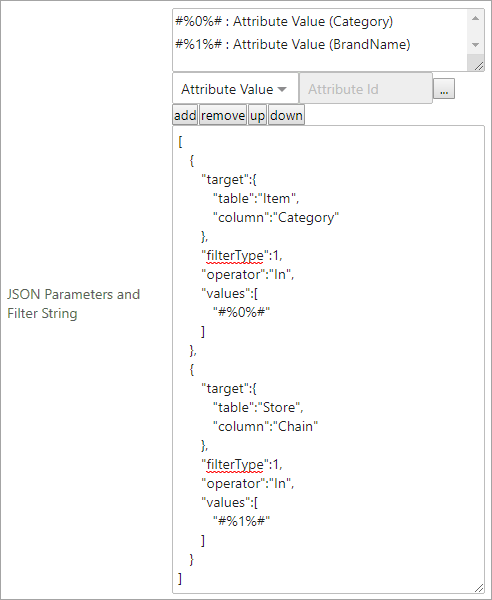Place cursor on "column":"Chain" line
This screenshot has height=600, width=492.
[266, 426]
